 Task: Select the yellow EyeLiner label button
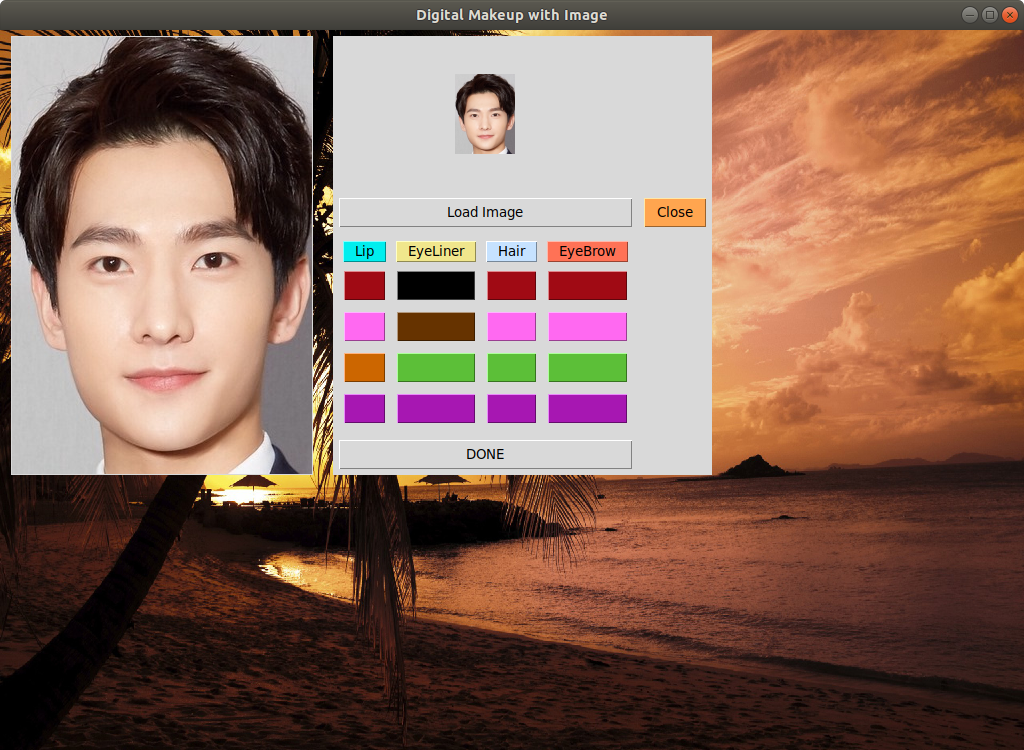[x=436, y=251]
